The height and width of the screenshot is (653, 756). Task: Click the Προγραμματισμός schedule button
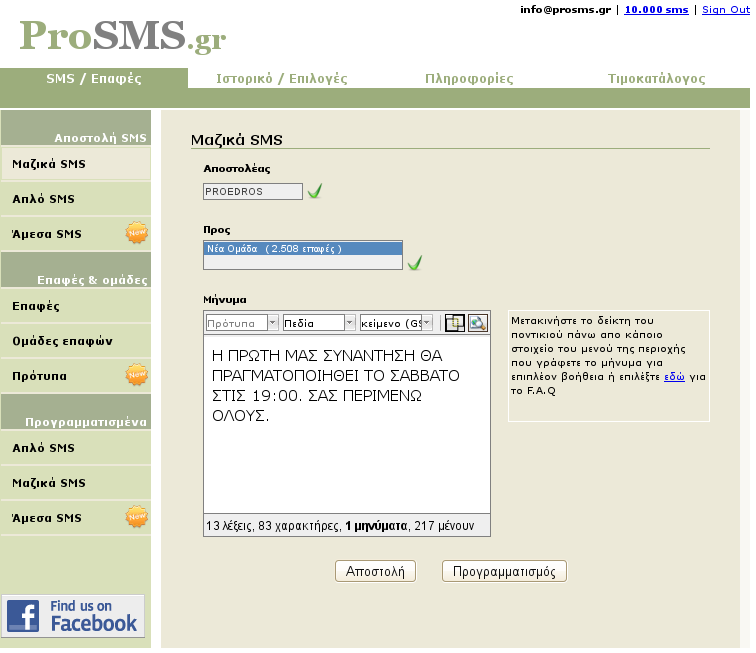coord(504,571)
